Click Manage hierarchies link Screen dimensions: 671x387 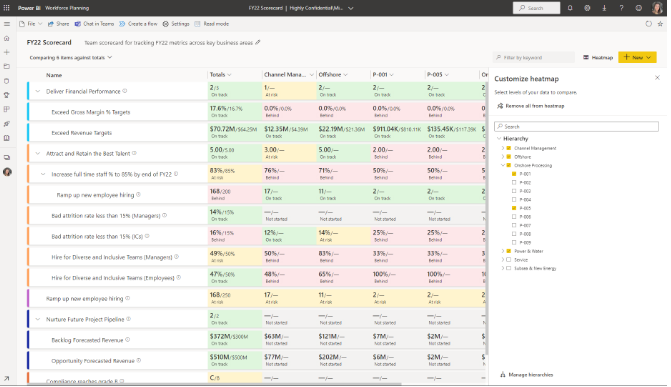point(526,375)
